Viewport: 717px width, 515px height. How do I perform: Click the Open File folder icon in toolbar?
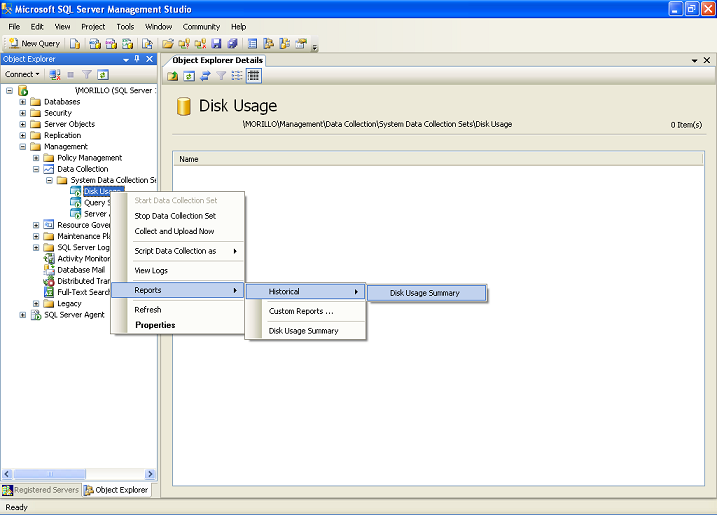pyautogui.click(x=168, y=43)
